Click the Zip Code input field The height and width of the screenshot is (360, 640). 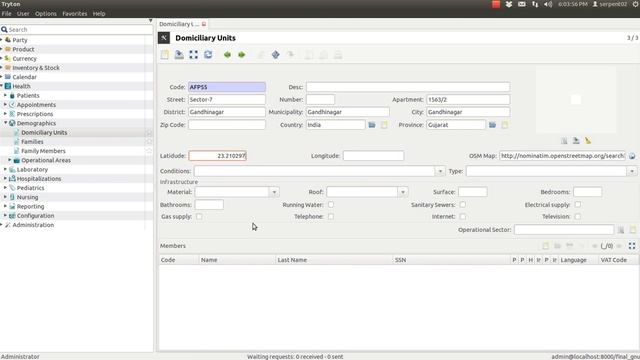227,125
